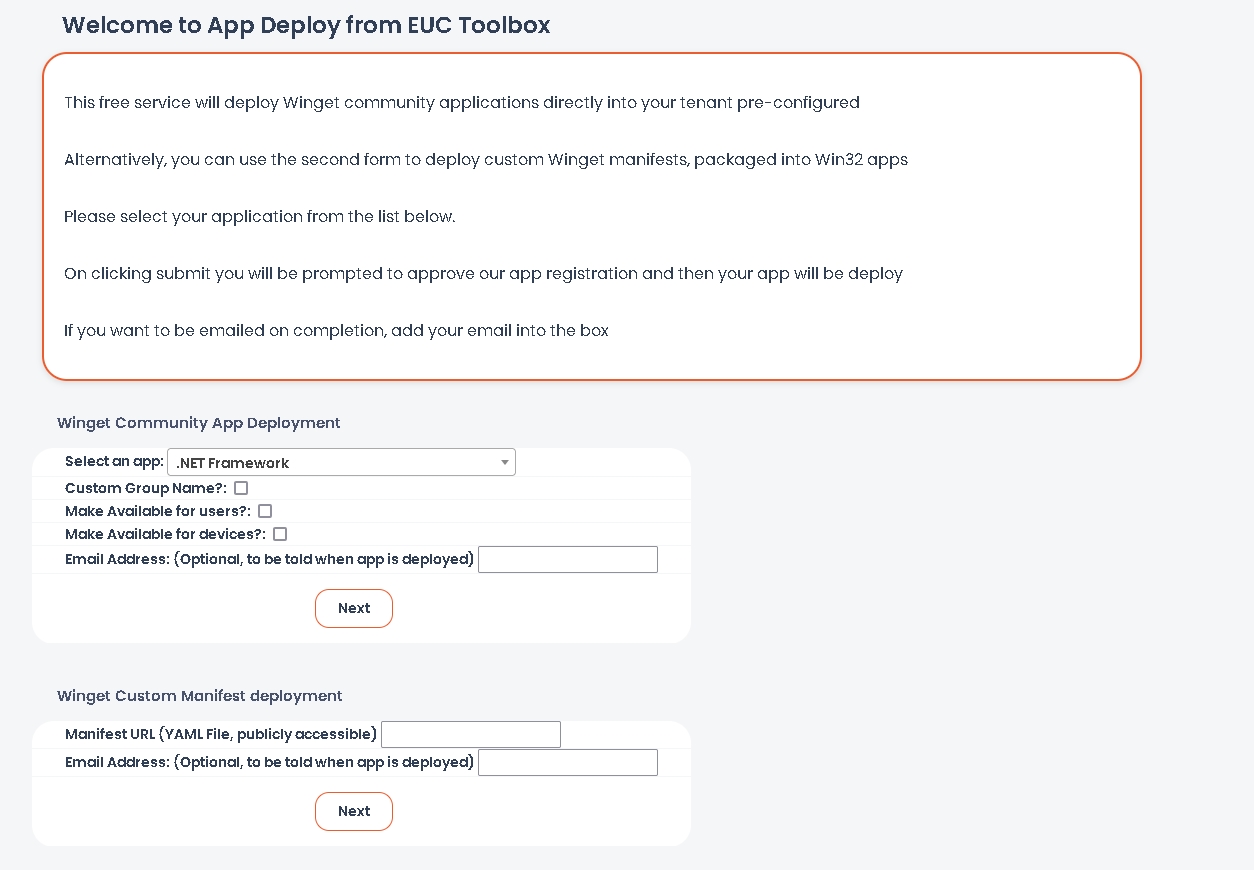Click the 'This free service will deploy' line
1254x870 pixels.
[x=461, y=102]
